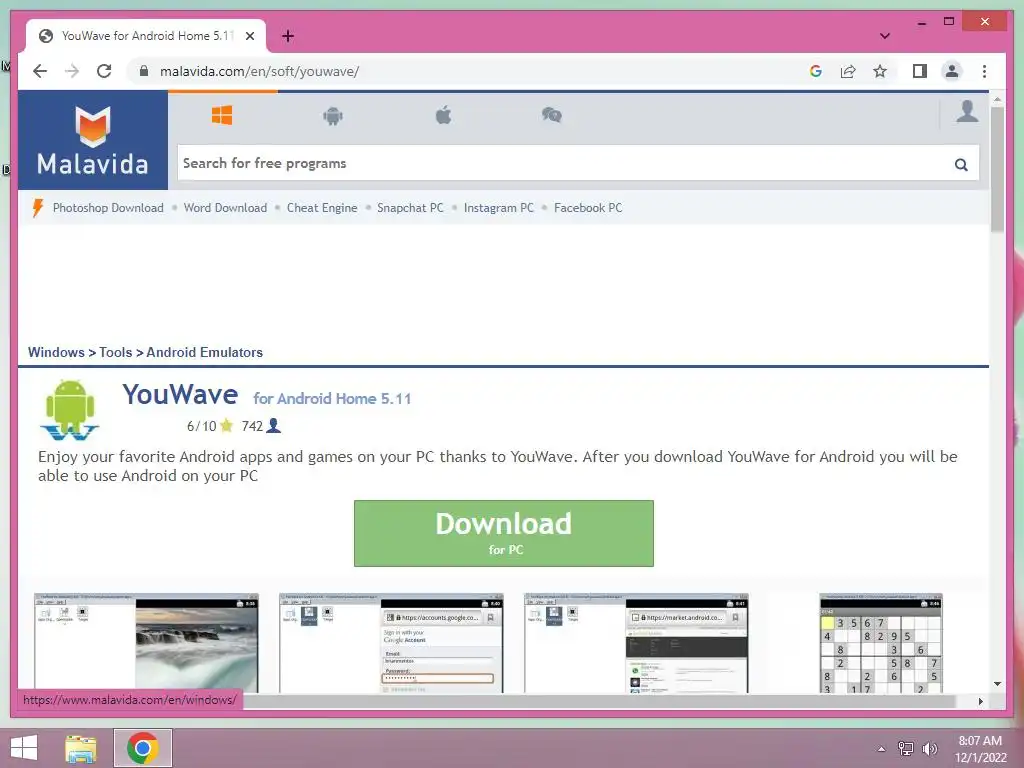The image size is (1024, 768).
Task: Click the lightning bolt trending icon
Action: point(37,208)
